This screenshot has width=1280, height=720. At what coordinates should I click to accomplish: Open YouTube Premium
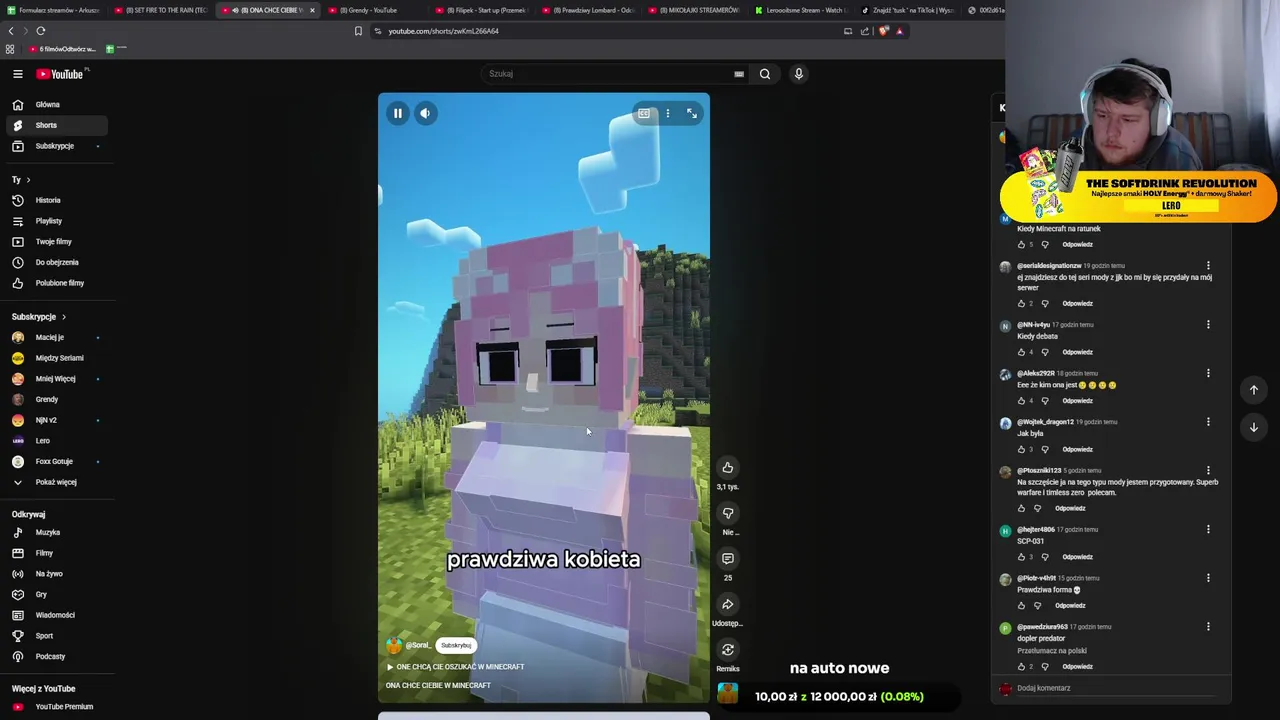(x=55, y=707)
